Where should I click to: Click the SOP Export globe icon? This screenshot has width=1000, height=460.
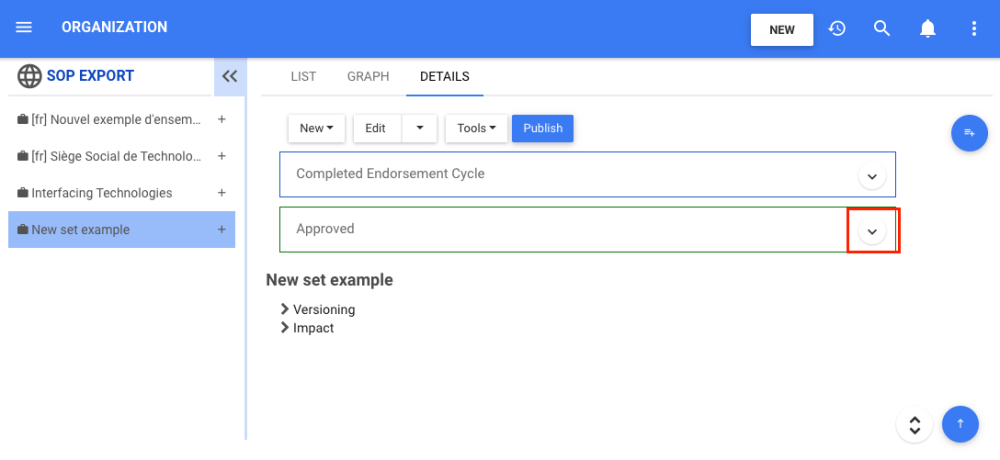tap(30, 76)
